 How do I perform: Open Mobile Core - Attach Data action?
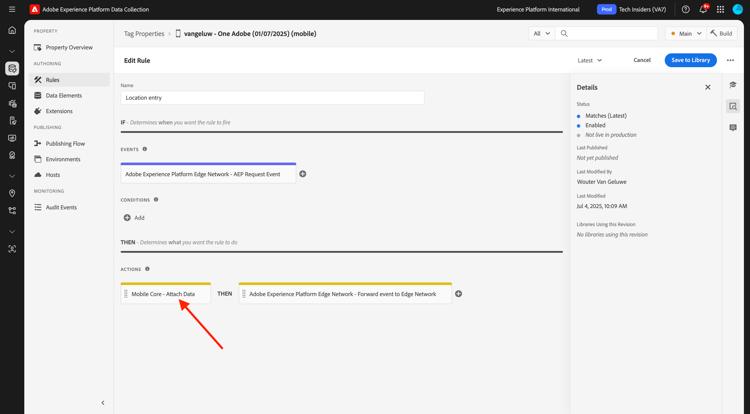(x=165, y=294)
